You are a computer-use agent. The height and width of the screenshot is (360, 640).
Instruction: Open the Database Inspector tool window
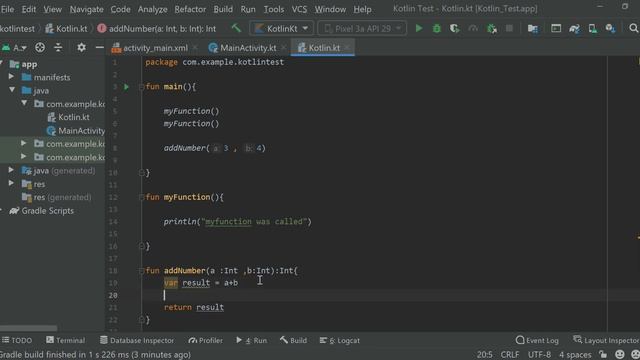coord(137,340)
